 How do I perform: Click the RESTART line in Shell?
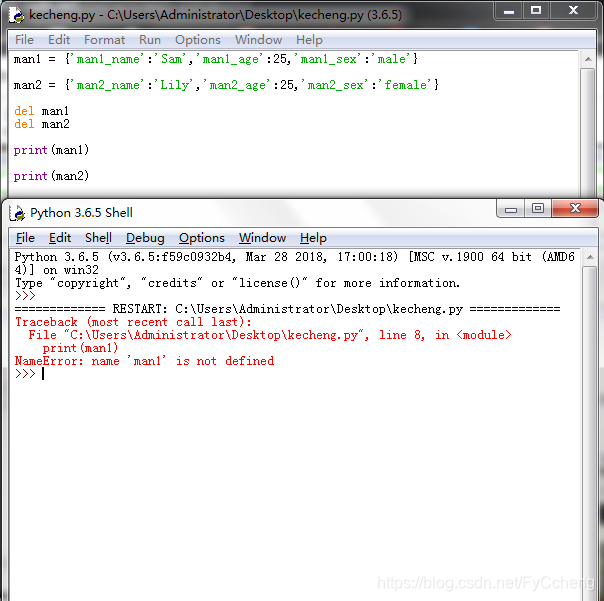pos(287,309)
